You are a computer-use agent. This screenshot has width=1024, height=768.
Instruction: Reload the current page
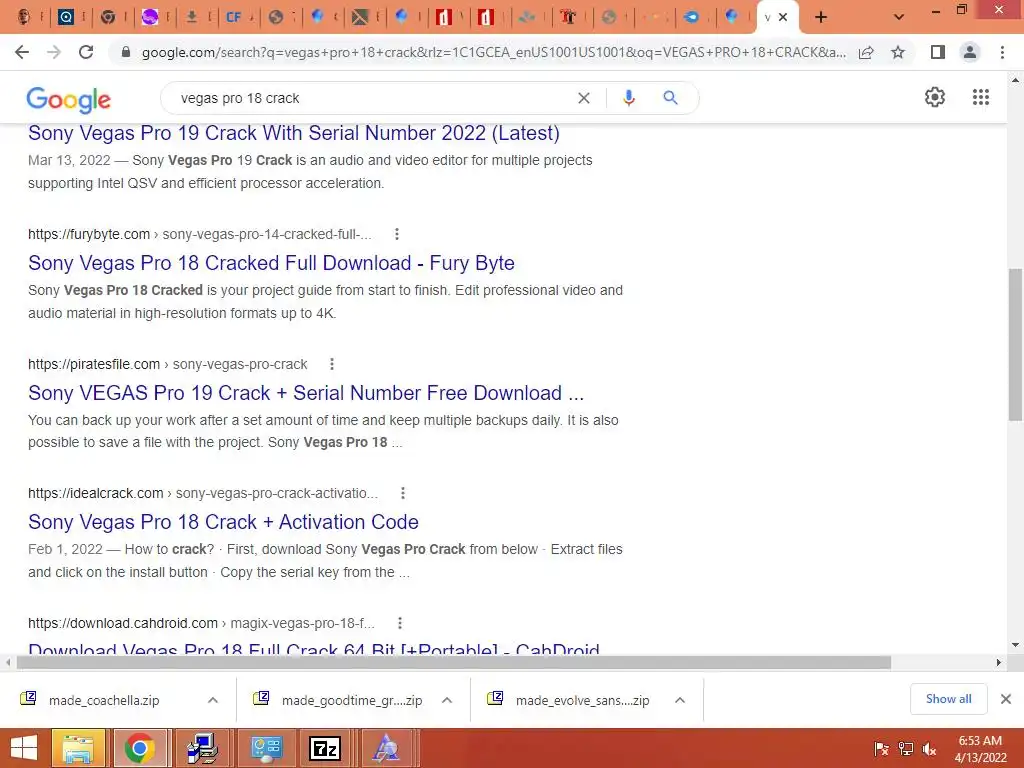86,52
